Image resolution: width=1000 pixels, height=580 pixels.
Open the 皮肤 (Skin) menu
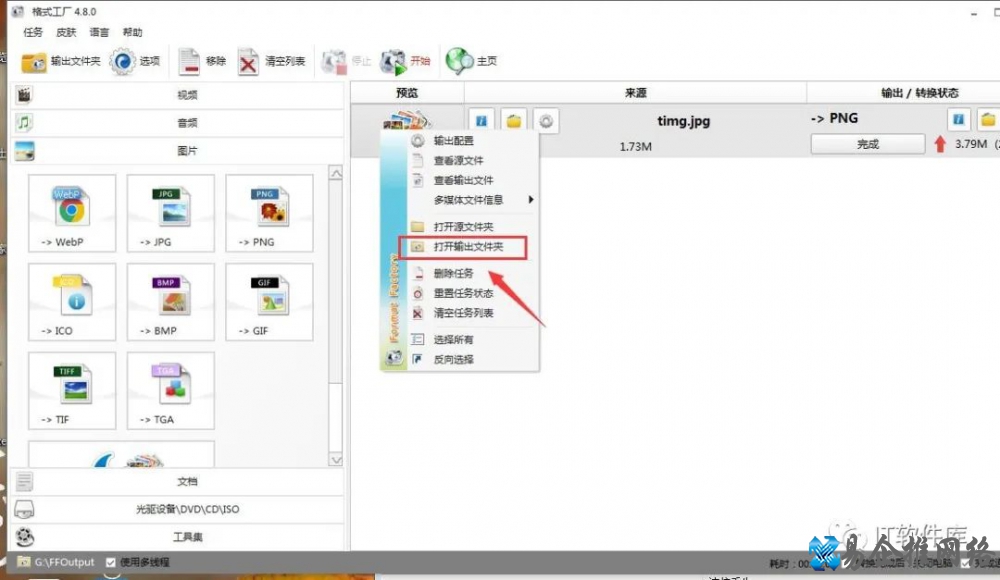66,32
